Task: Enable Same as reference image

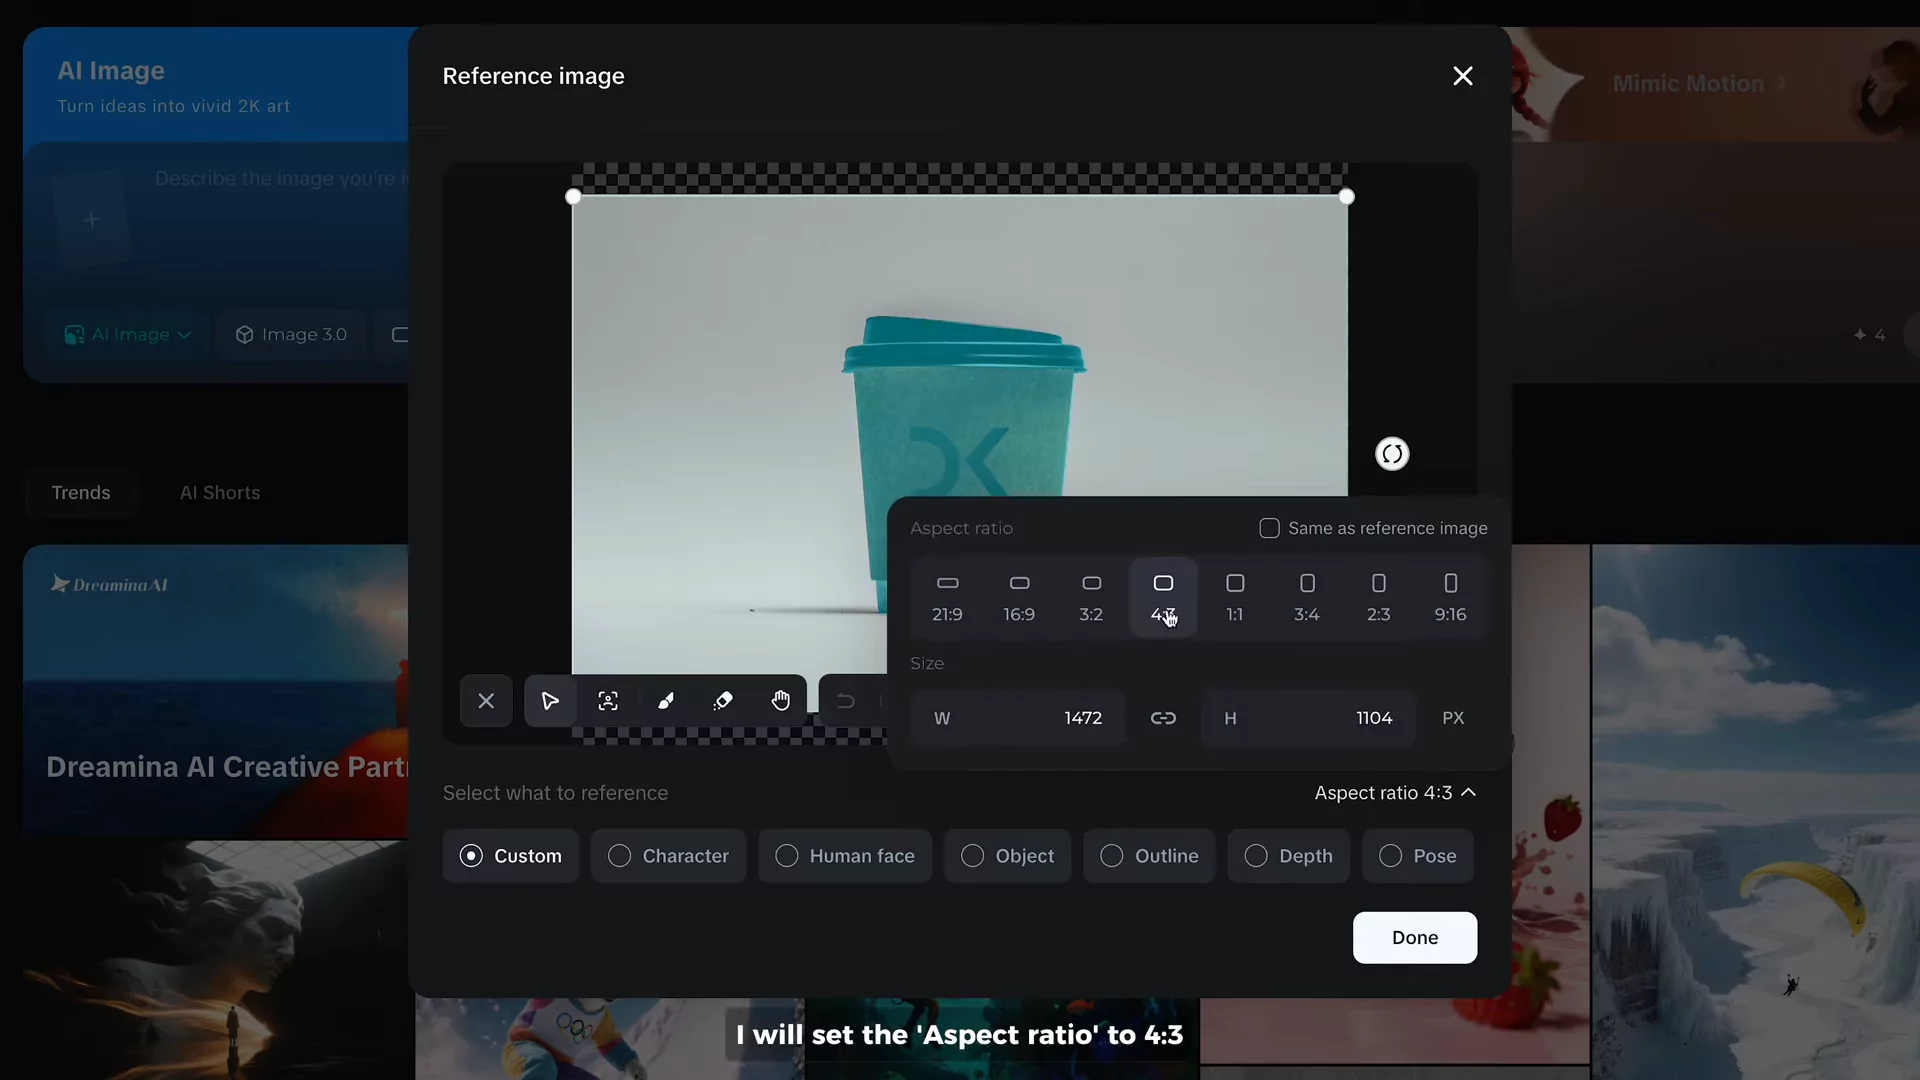Action: (1269, 527)
